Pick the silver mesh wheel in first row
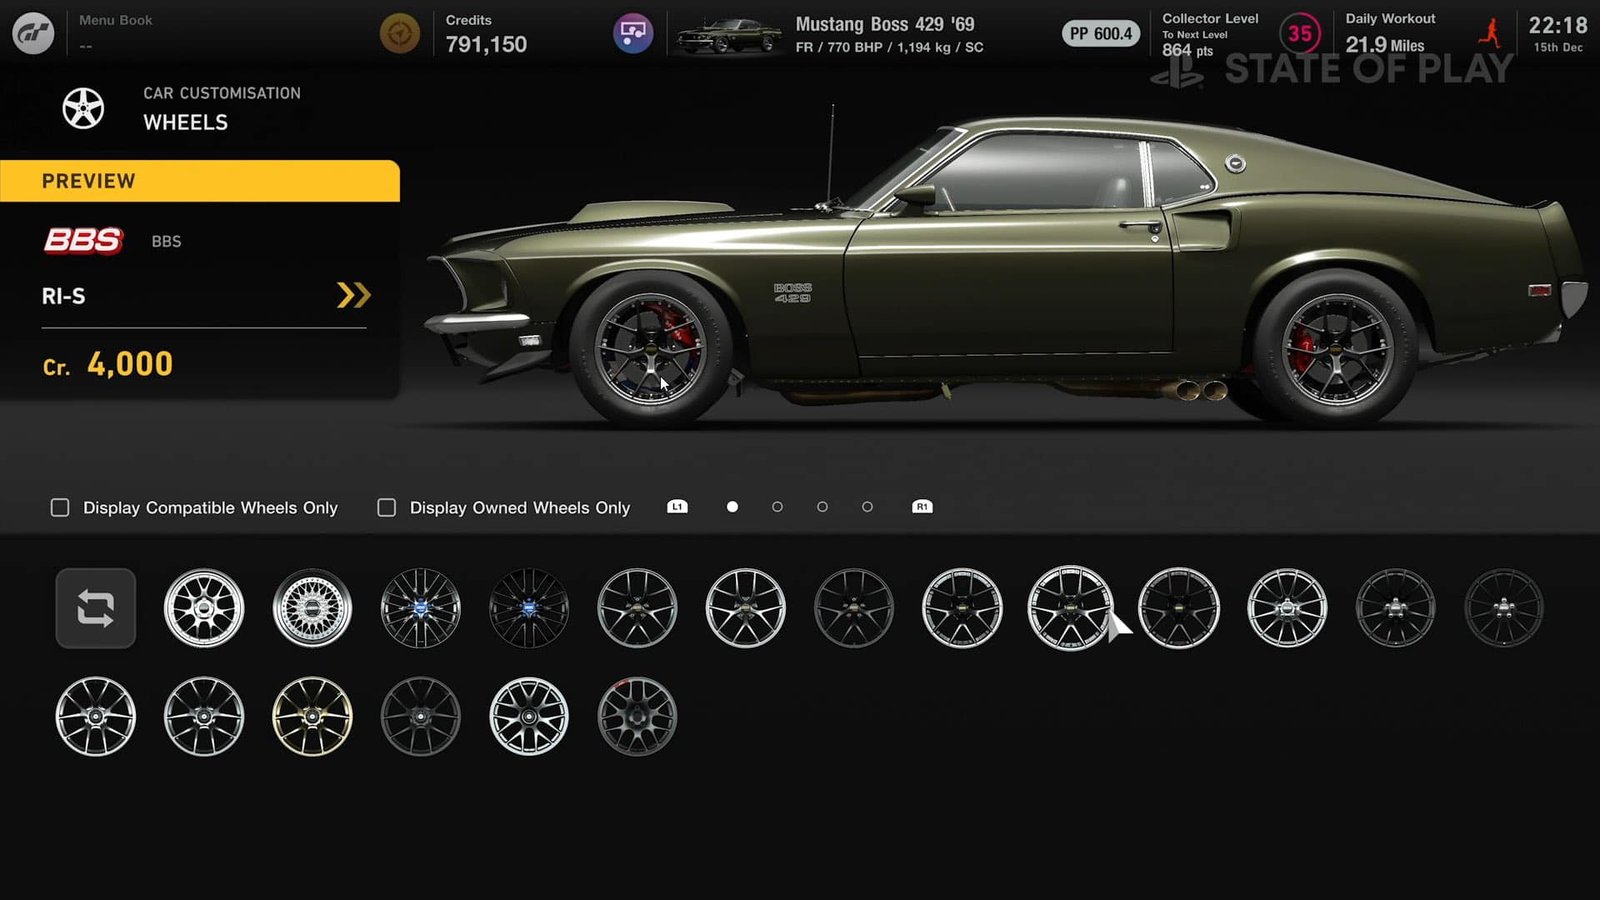The image size is (1600, 900). (312, 608)
